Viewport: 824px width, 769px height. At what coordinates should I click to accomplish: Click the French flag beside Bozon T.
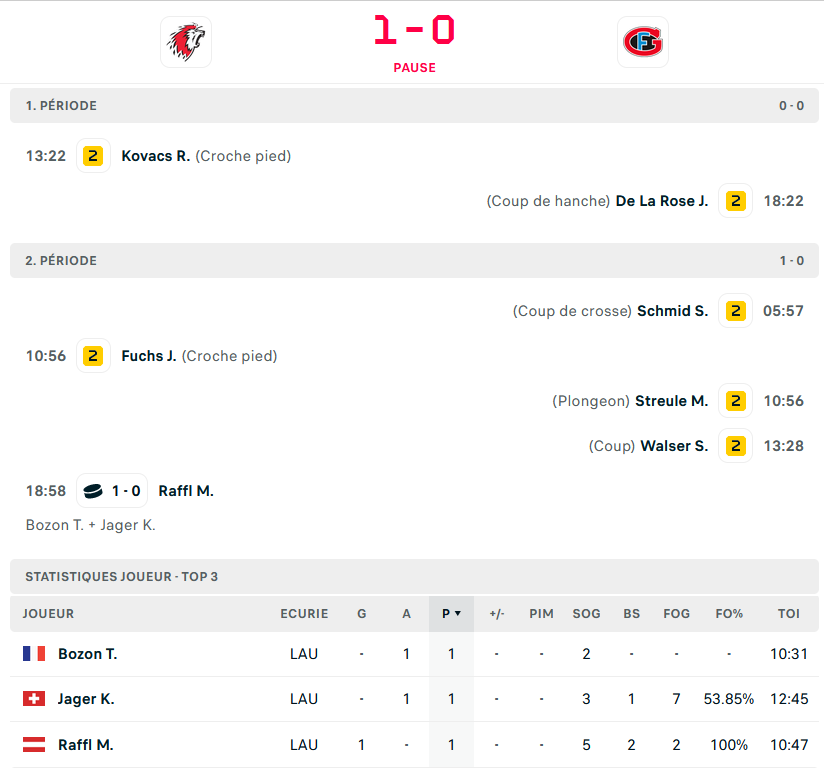click(34, 654)
